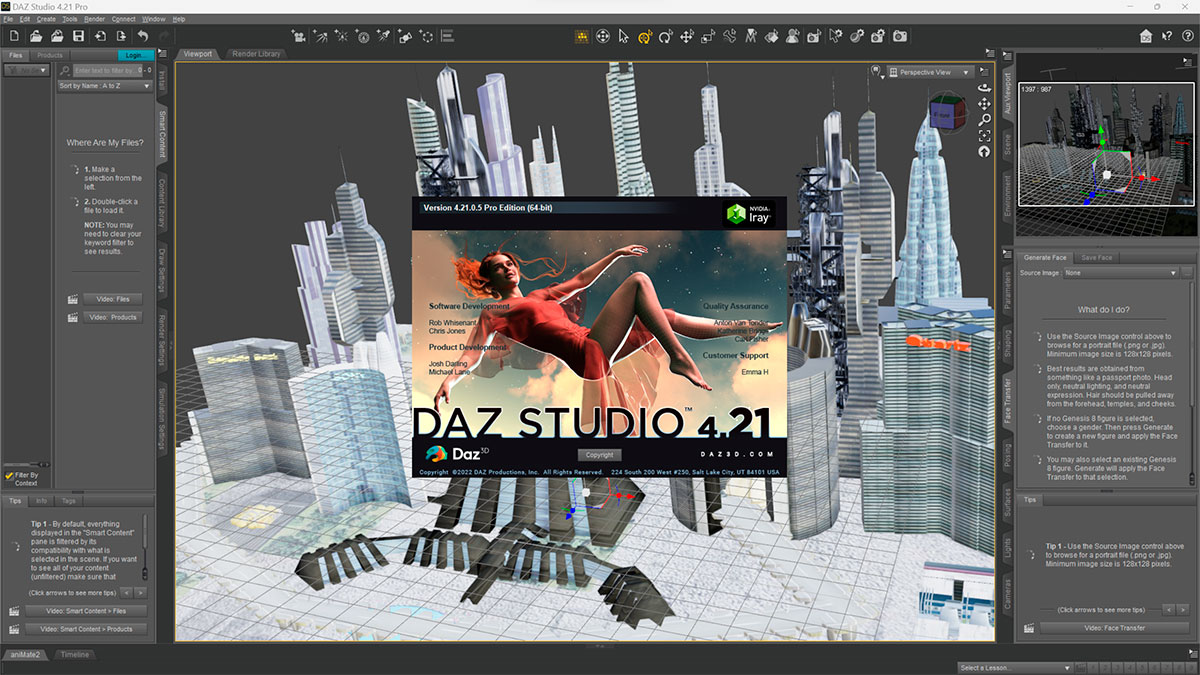This screenshot has height=675, width=1200.
Task: Click the Create New Camera icon
Action: point(298,36)
